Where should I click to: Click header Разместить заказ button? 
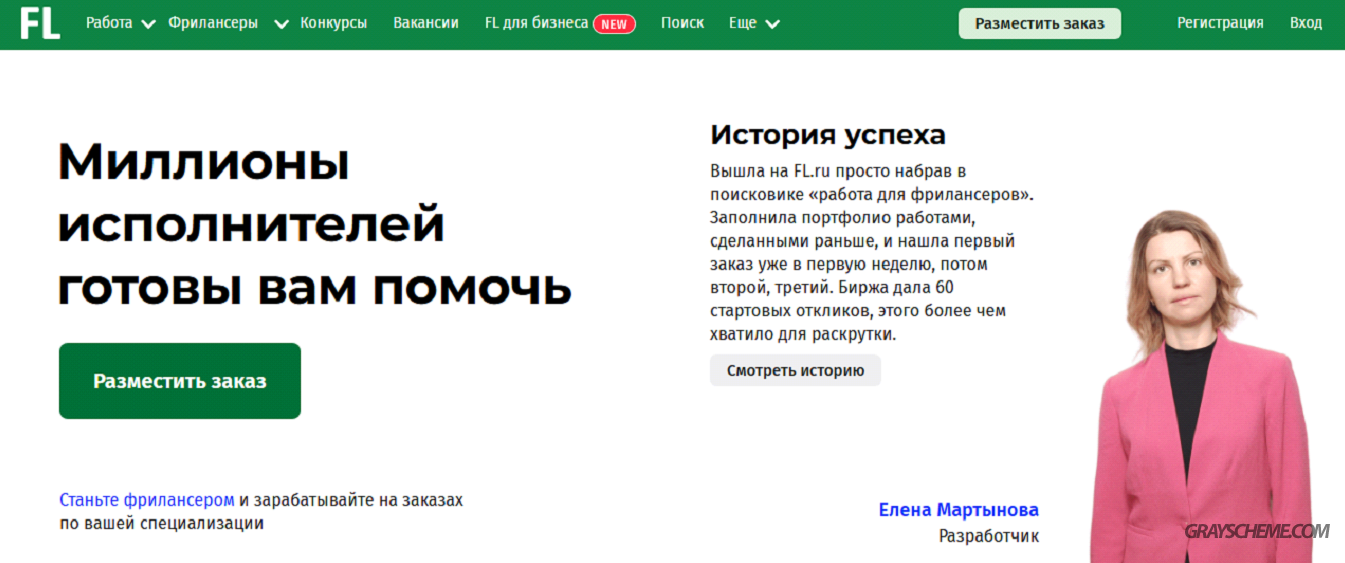1040,23
